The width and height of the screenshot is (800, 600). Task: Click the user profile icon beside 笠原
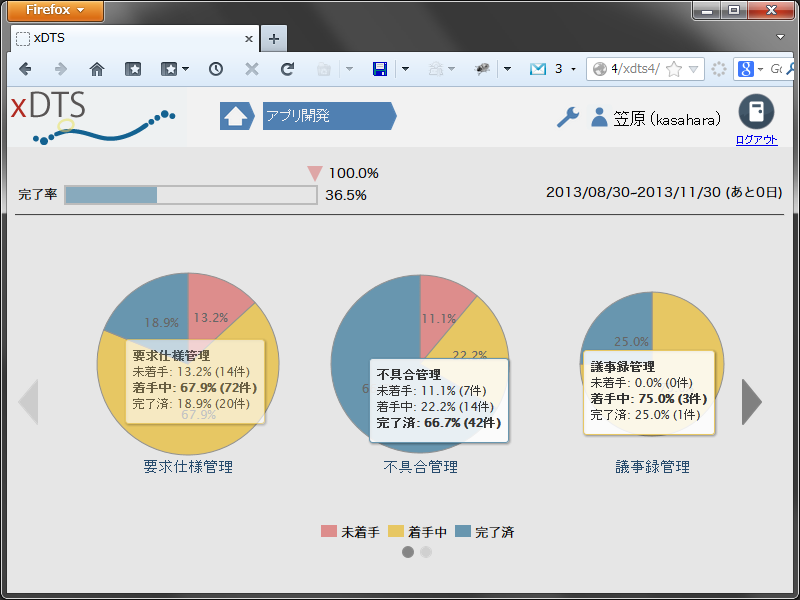pos(599,117)
